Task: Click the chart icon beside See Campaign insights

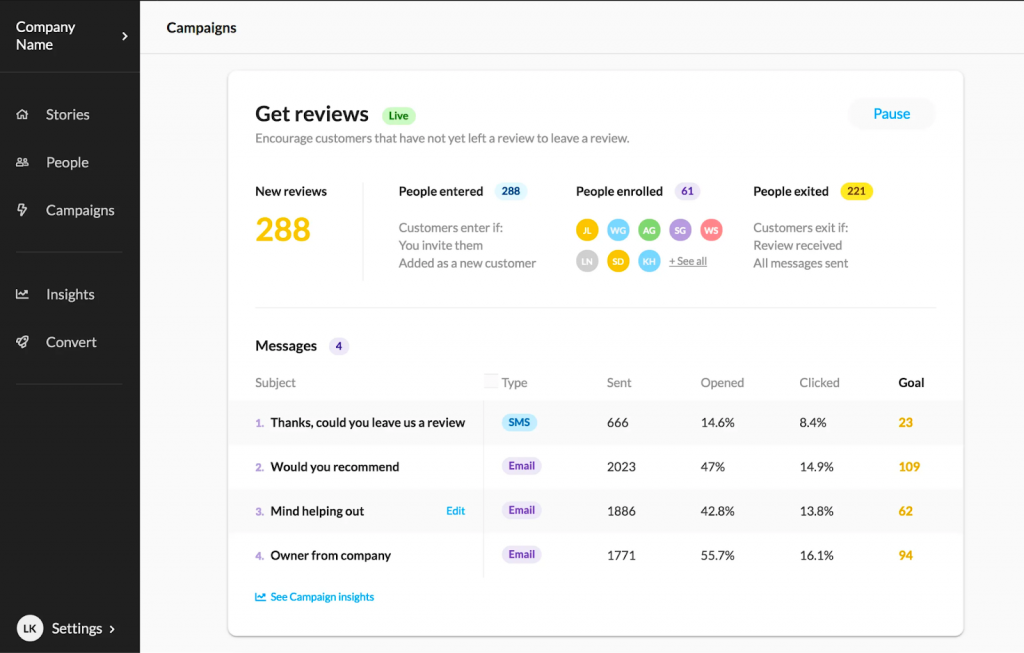Action: (261, 596)
